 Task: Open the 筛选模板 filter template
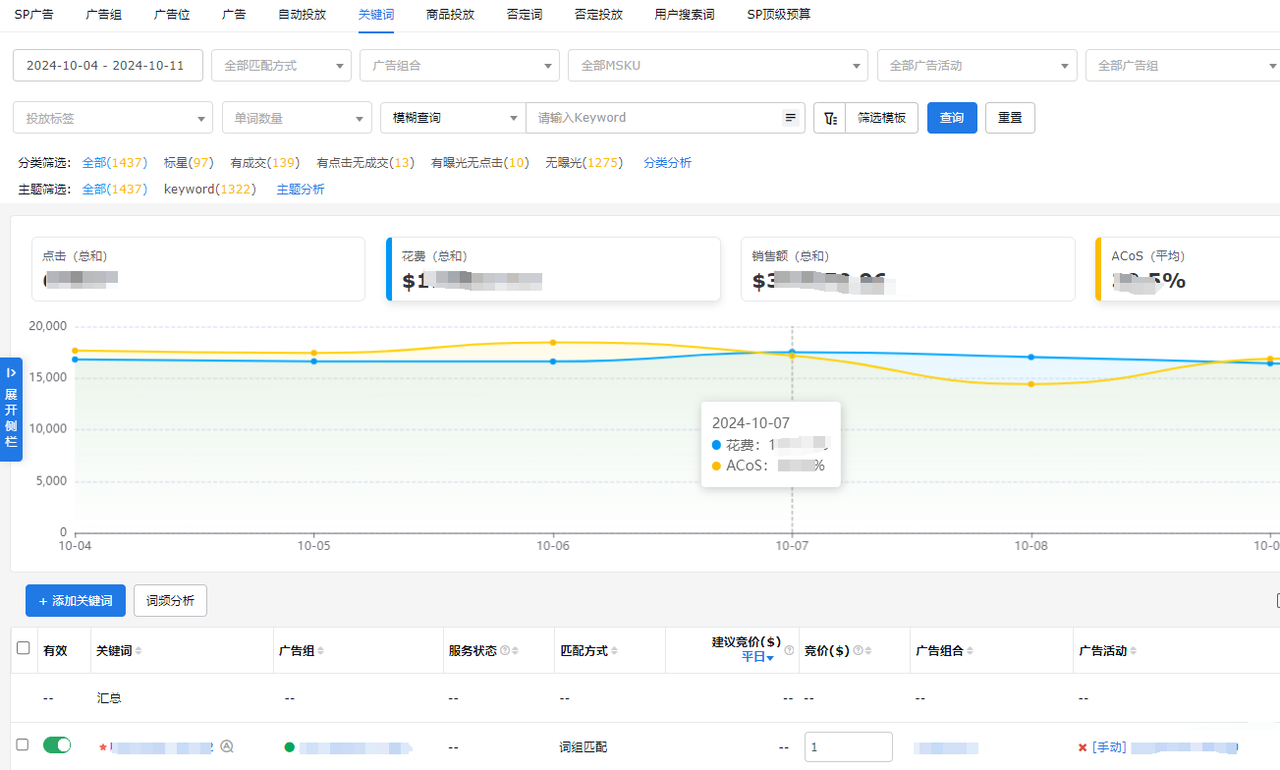(x=882, y=118)
